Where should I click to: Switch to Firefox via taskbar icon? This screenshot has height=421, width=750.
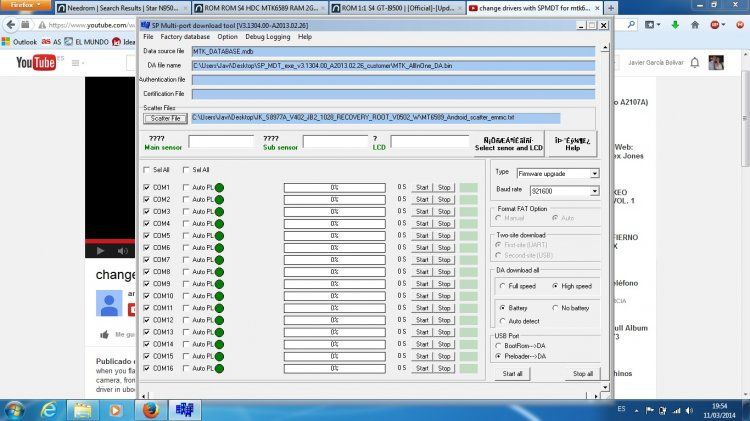click(151, 410)
